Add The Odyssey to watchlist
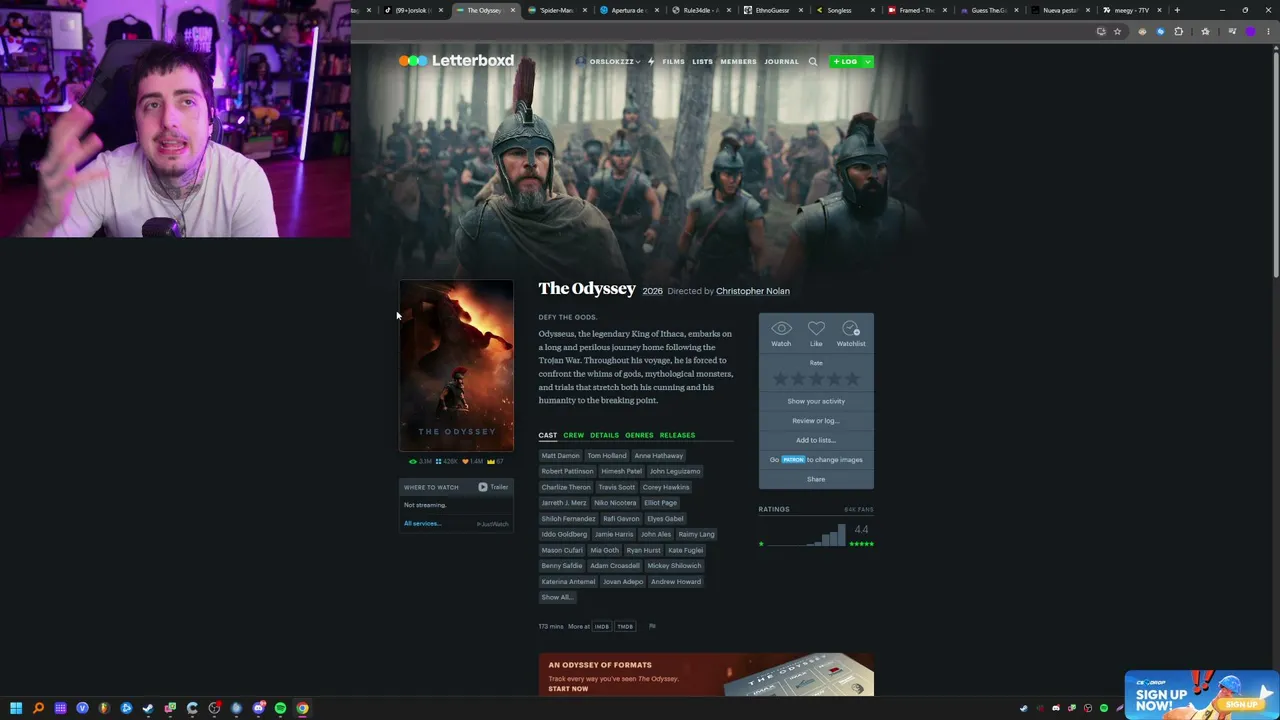 (x=851, y=333)
